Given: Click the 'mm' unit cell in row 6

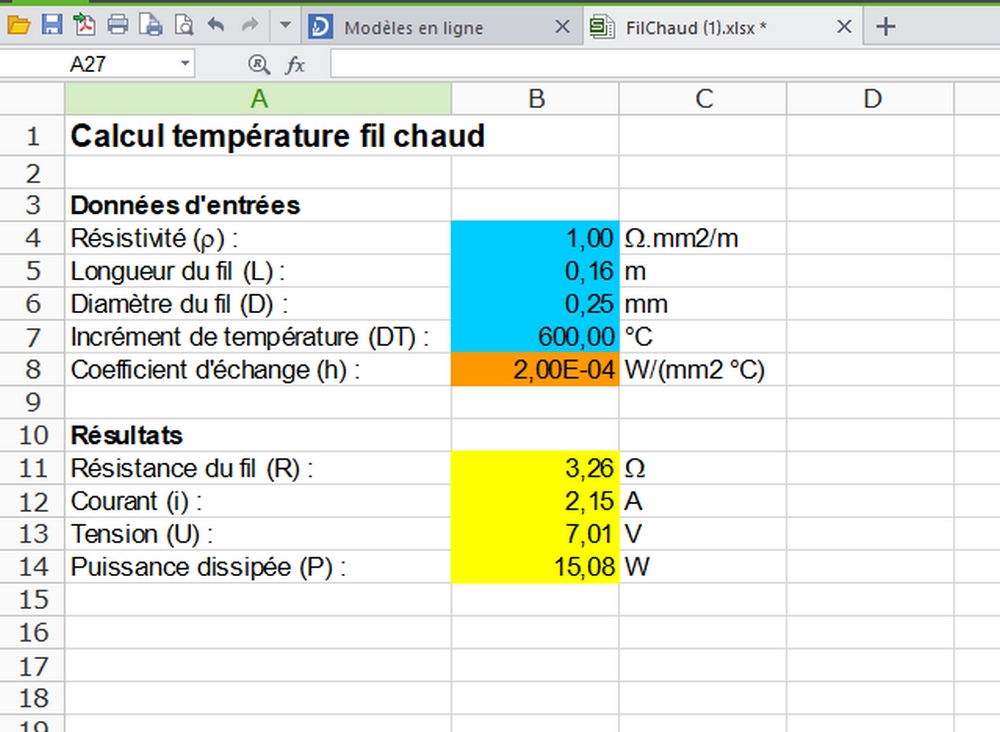Looking at the screenshot, I should (703, 304).
